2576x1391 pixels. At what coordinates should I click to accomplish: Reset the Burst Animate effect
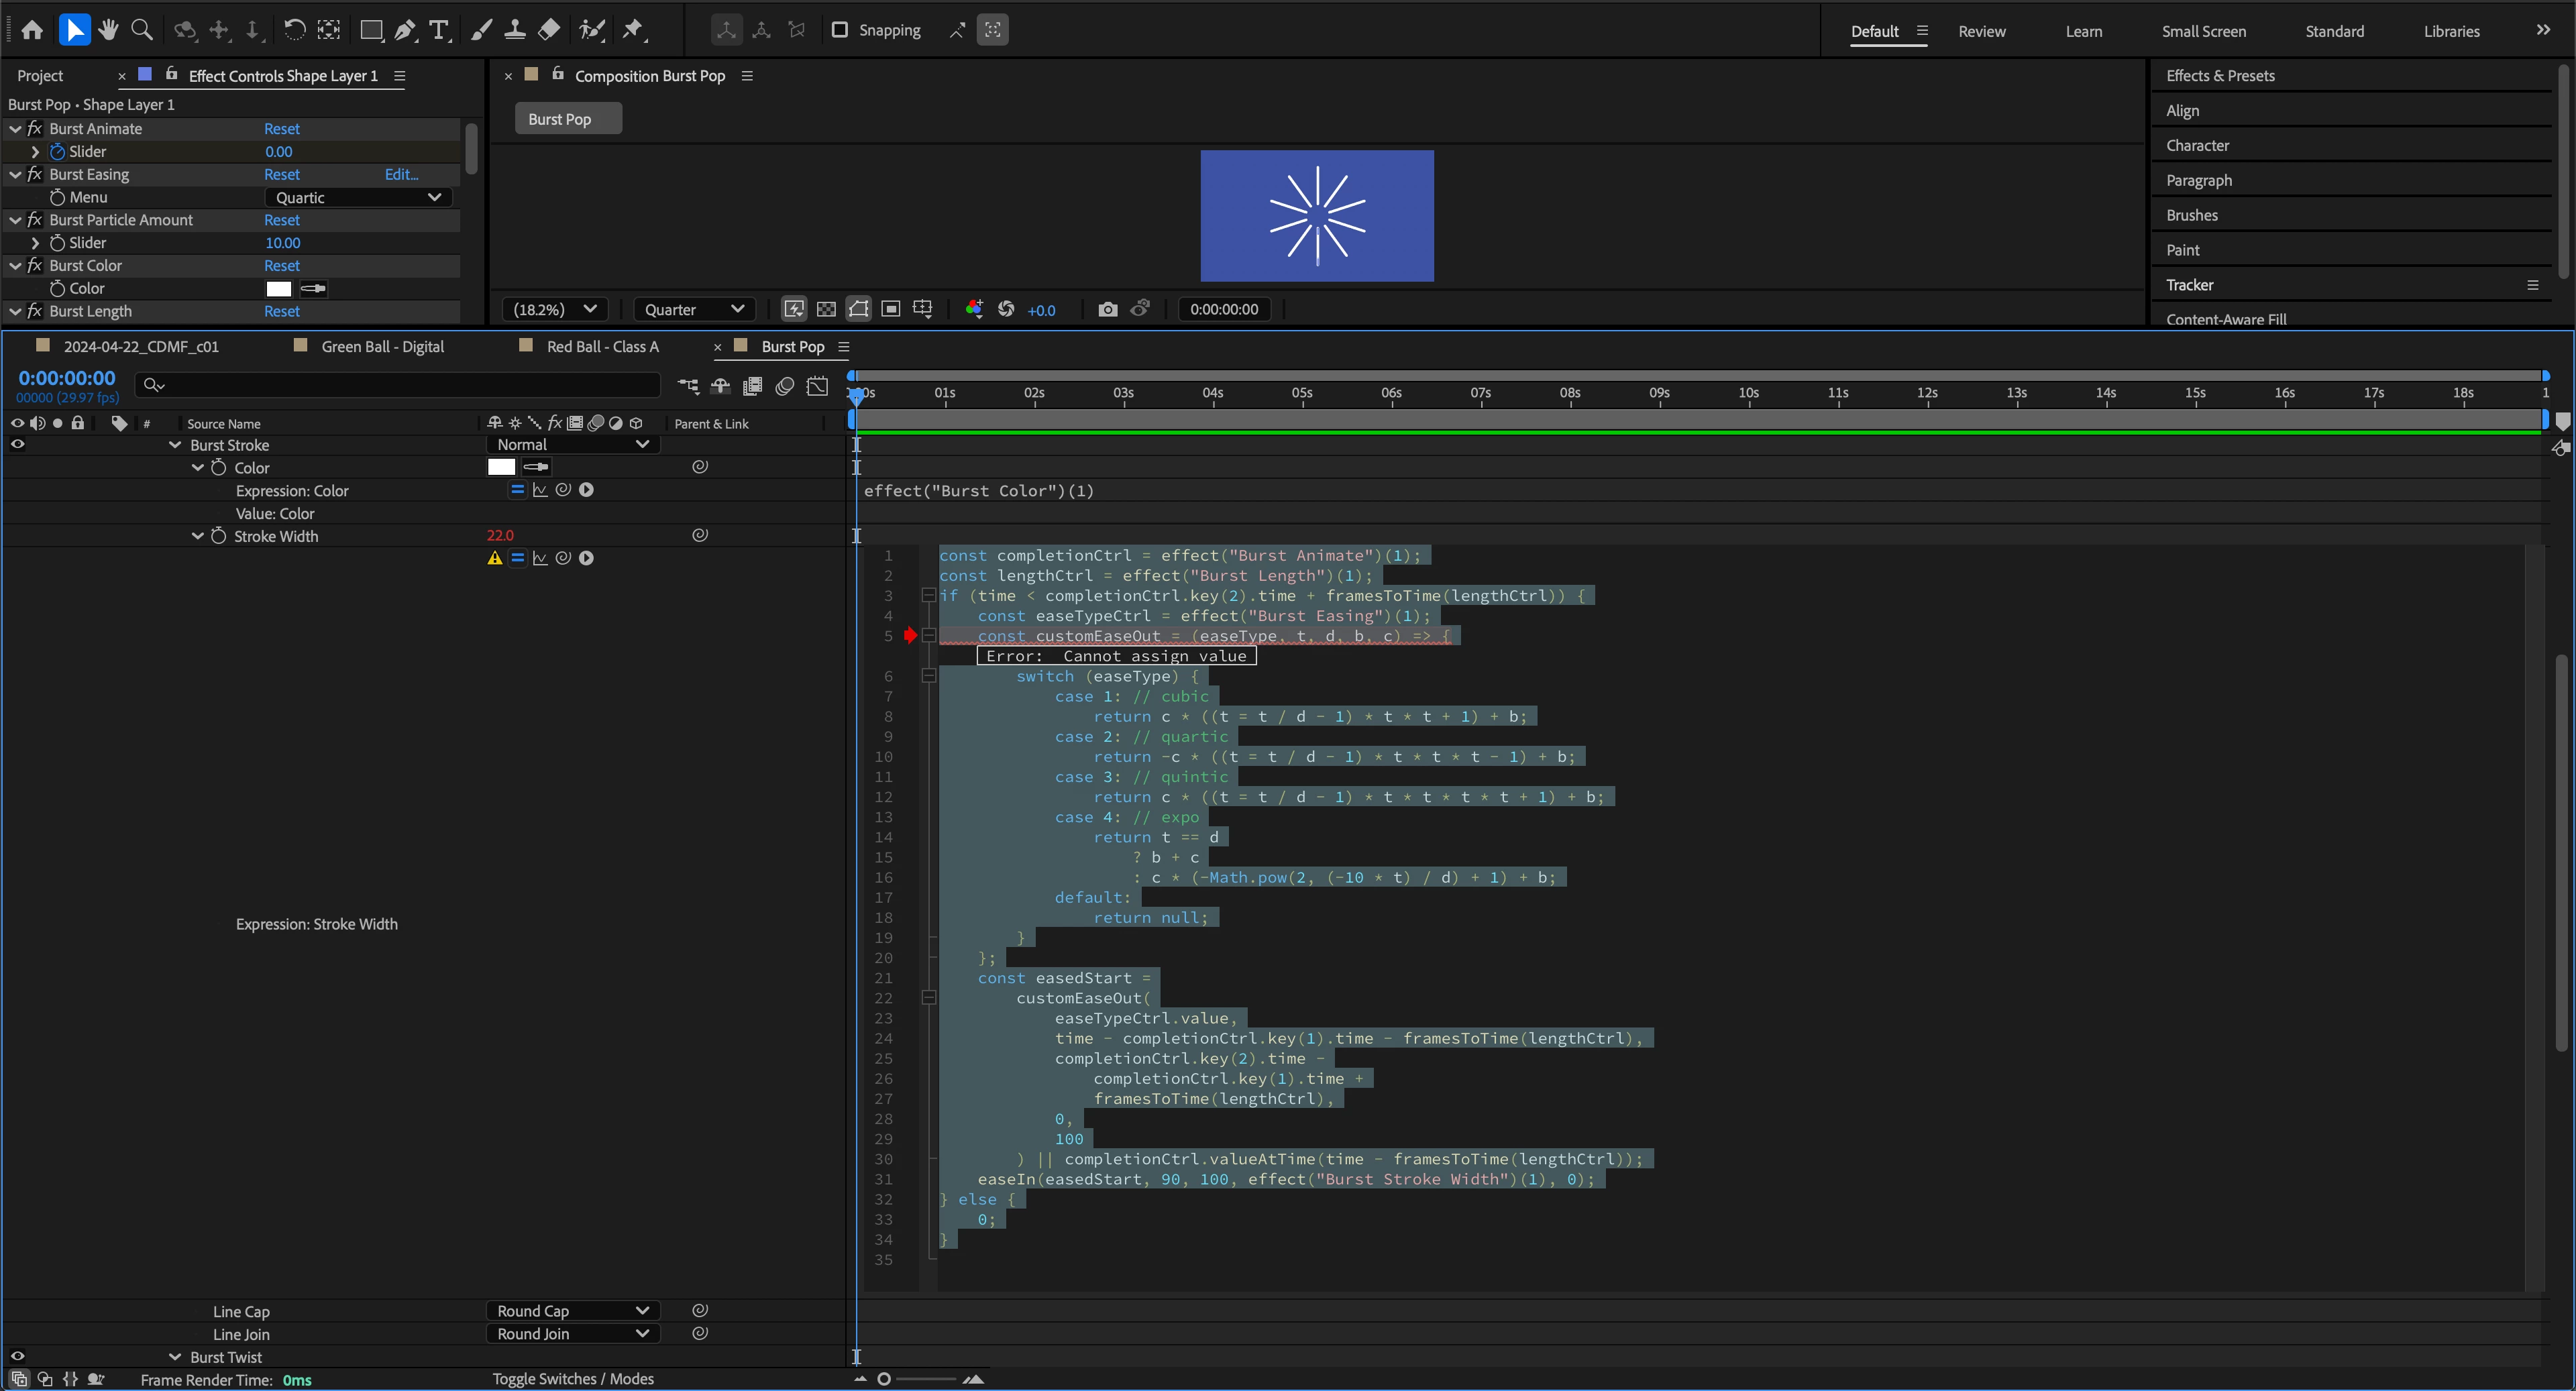[281, 128]
